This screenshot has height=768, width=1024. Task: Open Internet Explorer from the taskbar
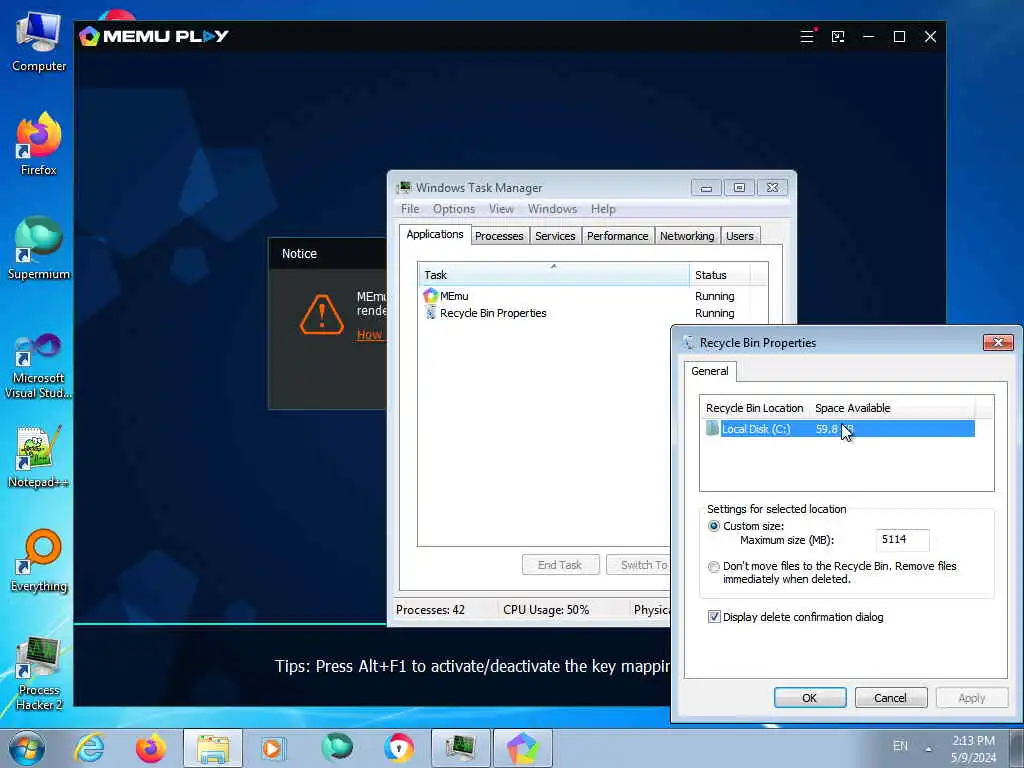coord(89,748)
